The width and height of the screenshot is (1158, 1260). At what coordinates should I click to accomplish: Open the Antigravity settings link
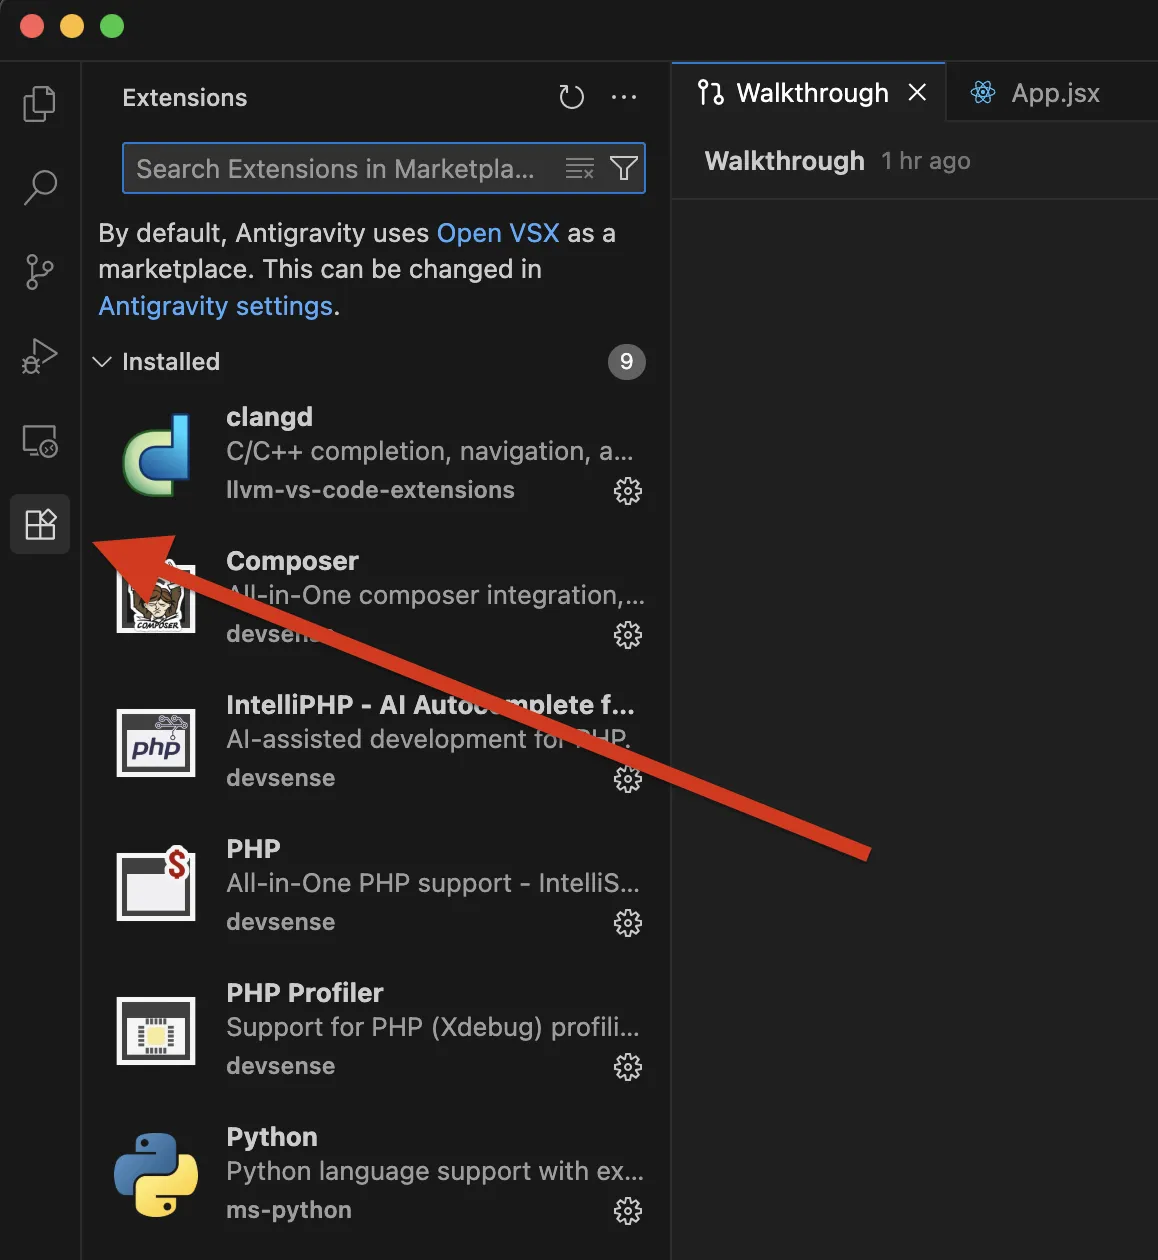pyautogui.click(x=215, y=306)
